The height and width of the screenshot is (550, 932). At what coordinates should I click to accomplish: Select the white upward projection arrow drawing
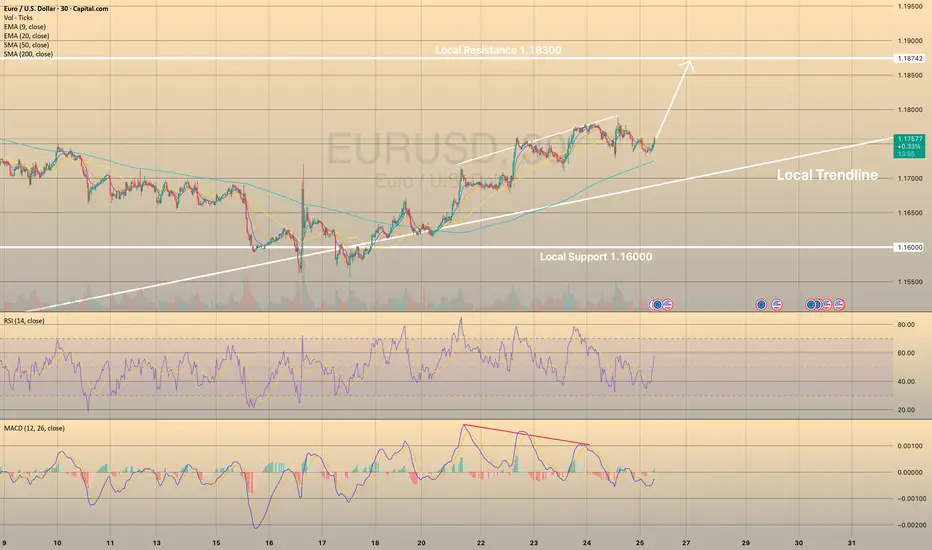pos(674,99)
